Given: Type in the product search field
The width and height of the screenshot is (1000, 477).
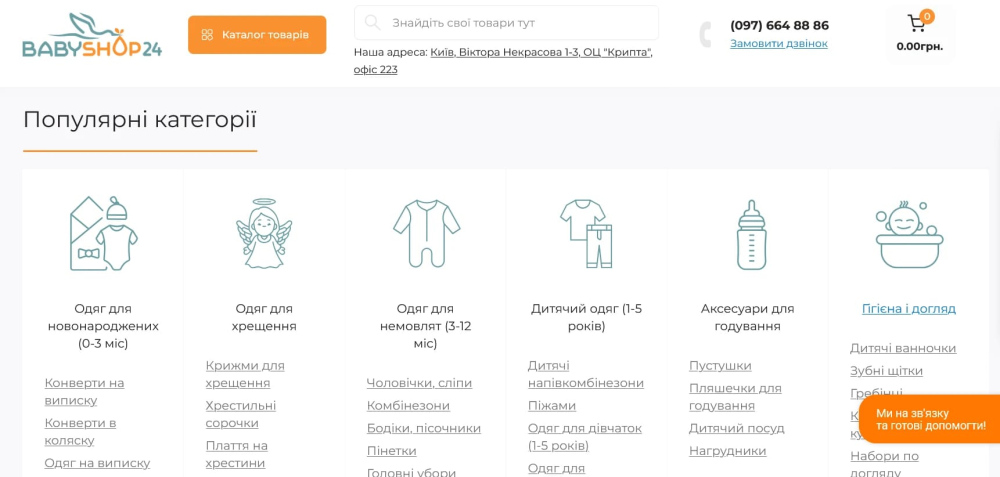Looking at the screenshot, I should [x=515, y=22].
